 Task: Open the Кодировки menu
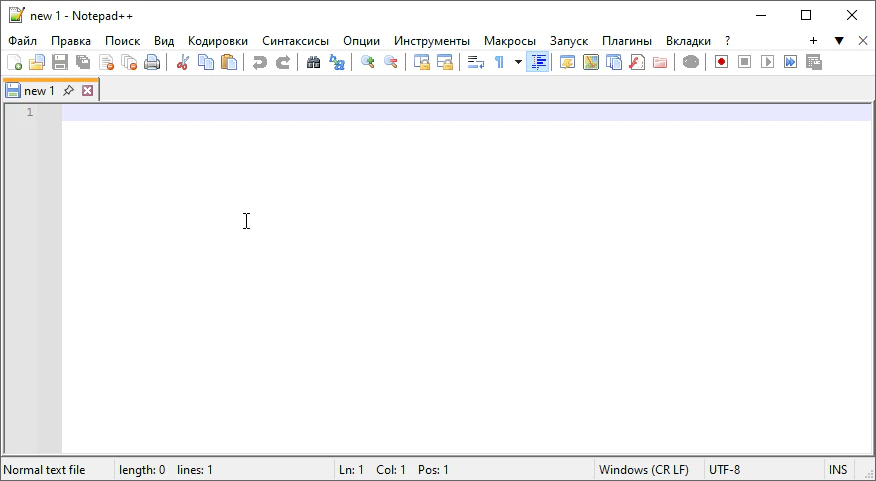point(218,40)
